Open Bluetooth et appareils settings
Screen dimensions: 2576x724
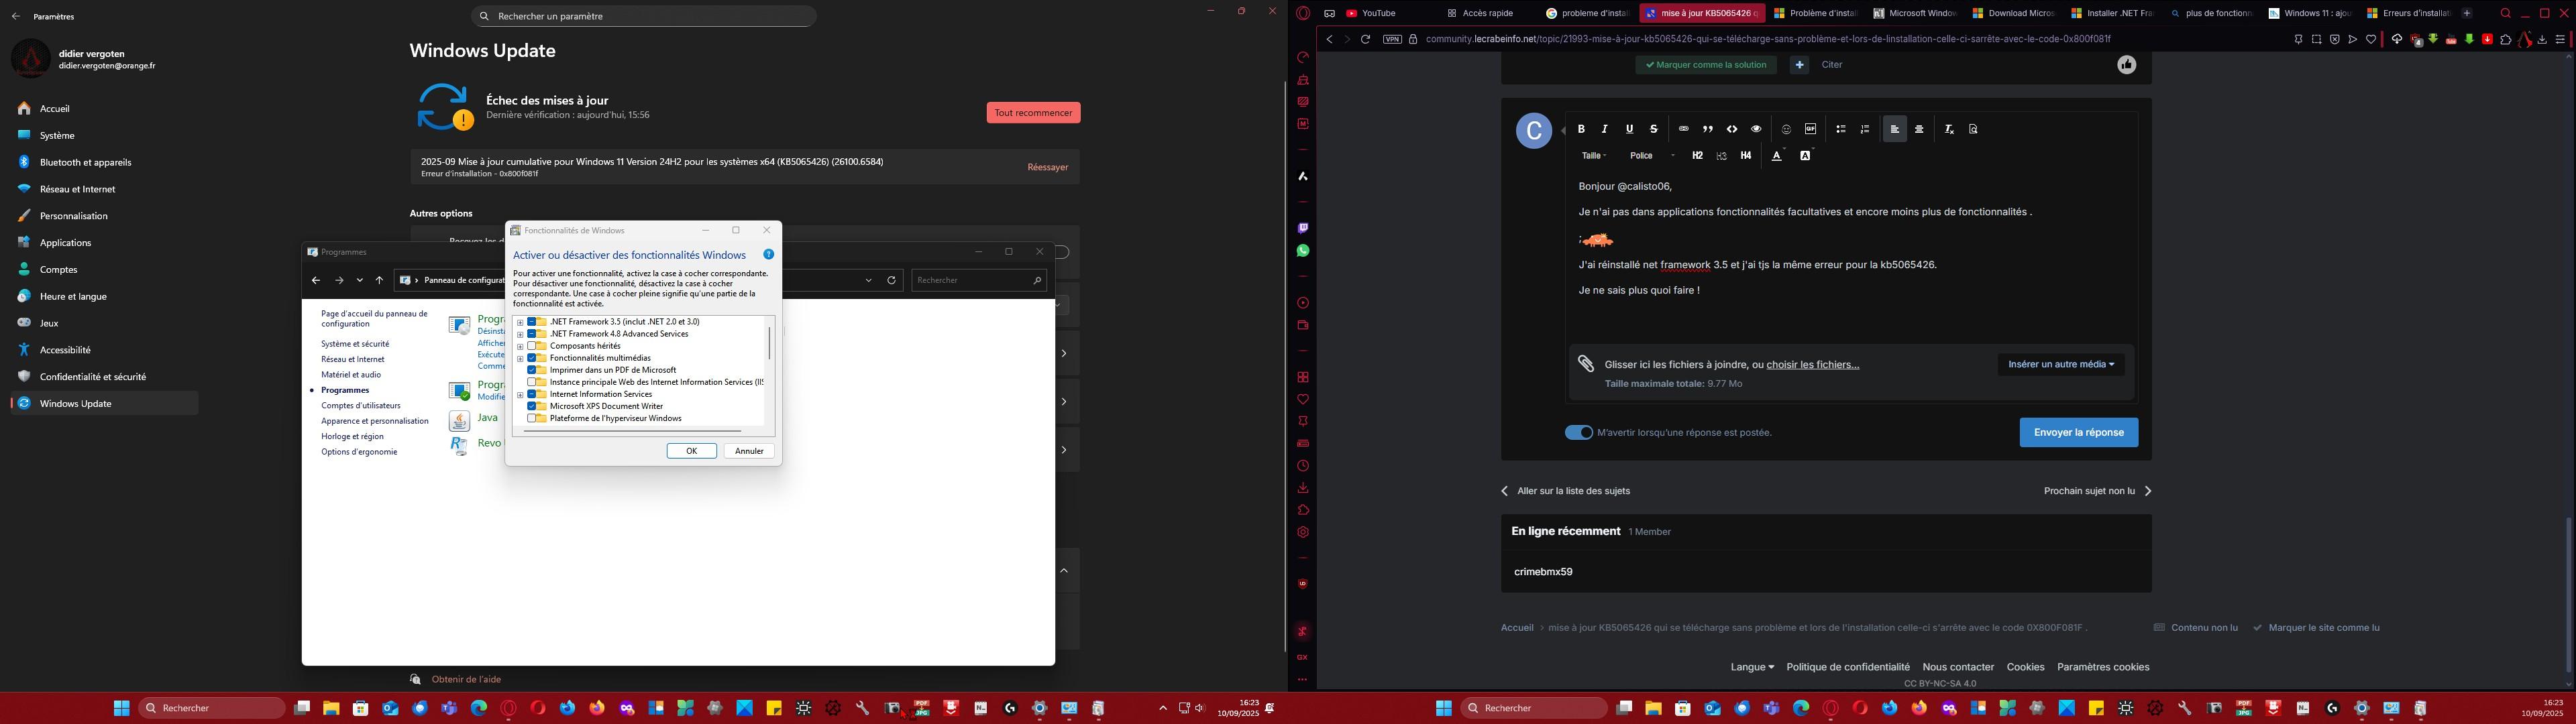tap(104, 162)
